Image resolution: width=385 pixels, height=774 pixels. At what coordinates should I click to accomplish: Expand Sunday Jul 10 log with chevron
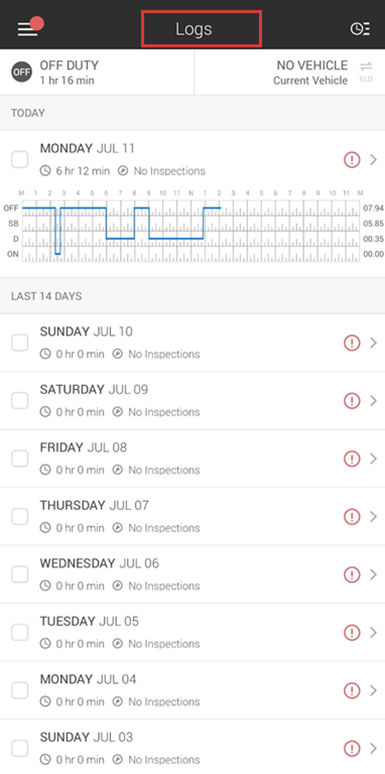[374, 343]
